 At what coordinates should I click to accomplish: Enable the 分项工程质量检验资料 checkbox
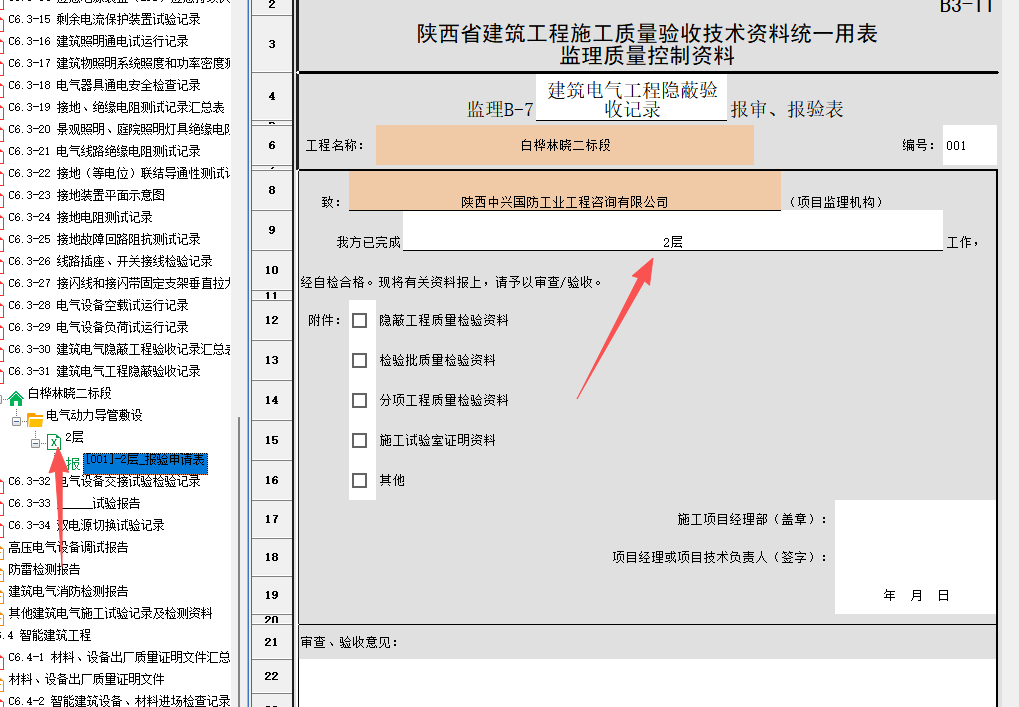point(360,400)
